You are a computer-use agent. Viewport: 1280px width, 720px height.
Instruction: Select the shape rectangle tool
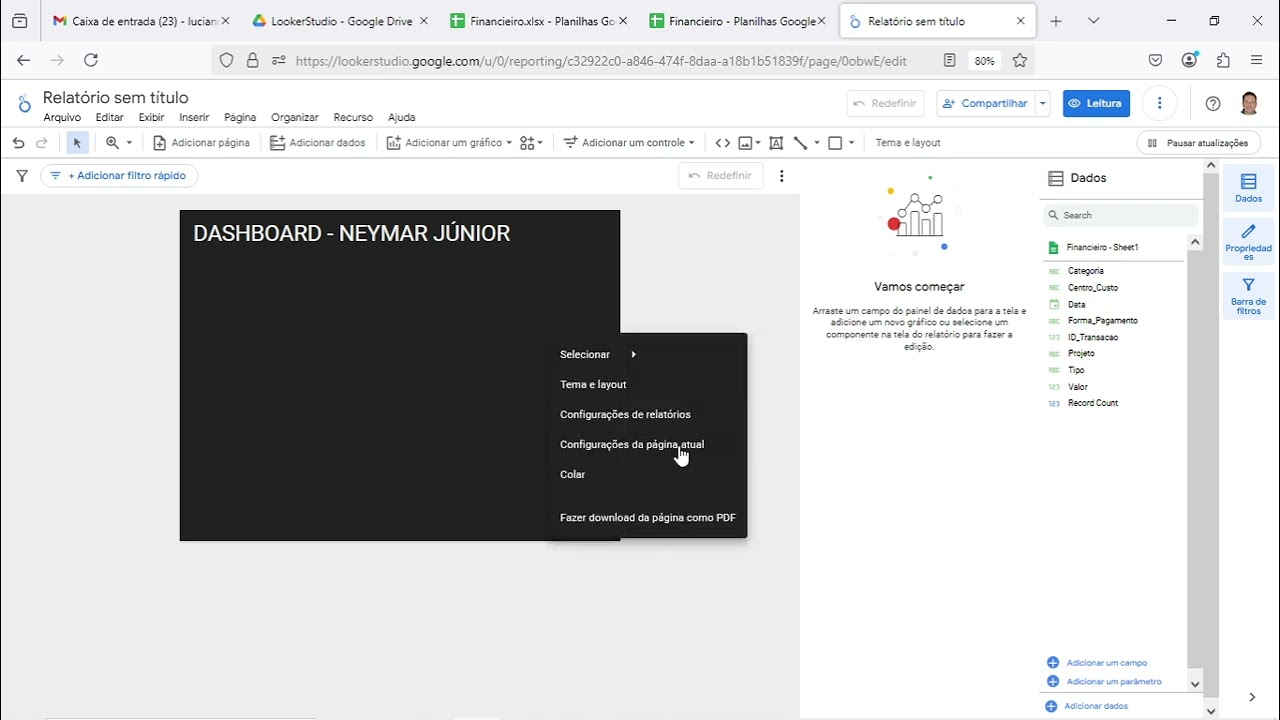[x=835, y=143]
